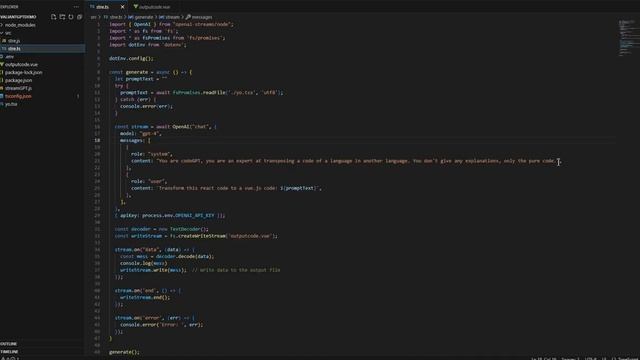Open package-lock.json in the Explorer
This screenshot has height=360, width=640.
[23, 72]
